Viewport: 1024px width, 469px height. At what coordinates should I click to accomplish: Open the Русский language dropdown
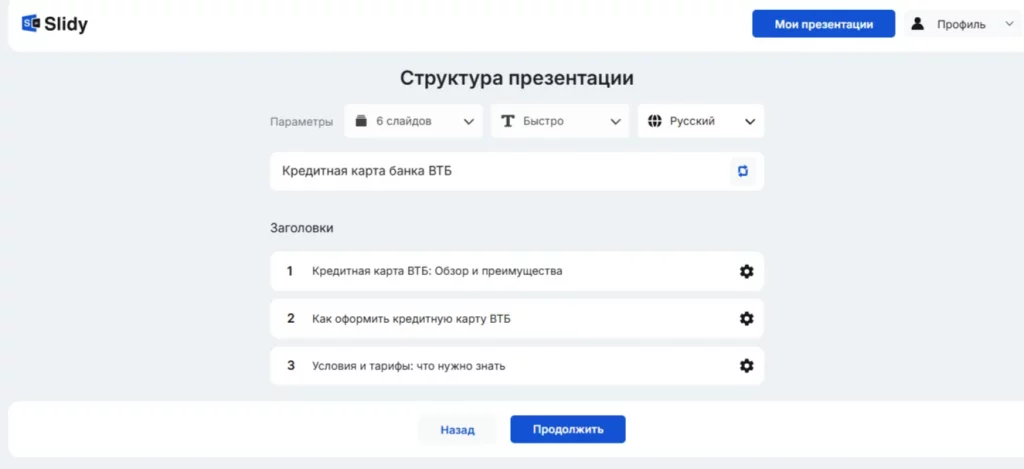(x=701, y=121)
